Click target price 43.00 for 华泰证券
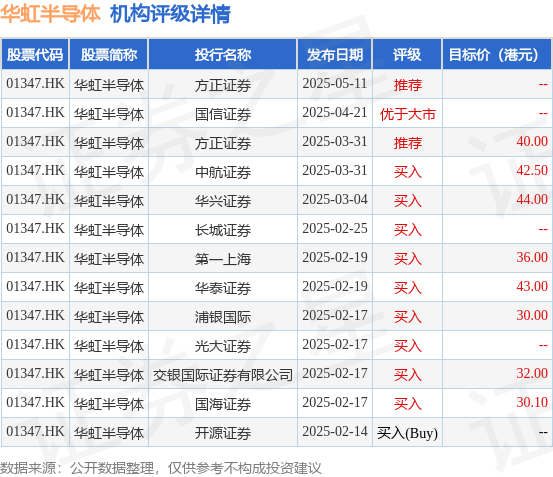Image resolution: width=553 pixels, height=477 pixels. pos(532,286)
